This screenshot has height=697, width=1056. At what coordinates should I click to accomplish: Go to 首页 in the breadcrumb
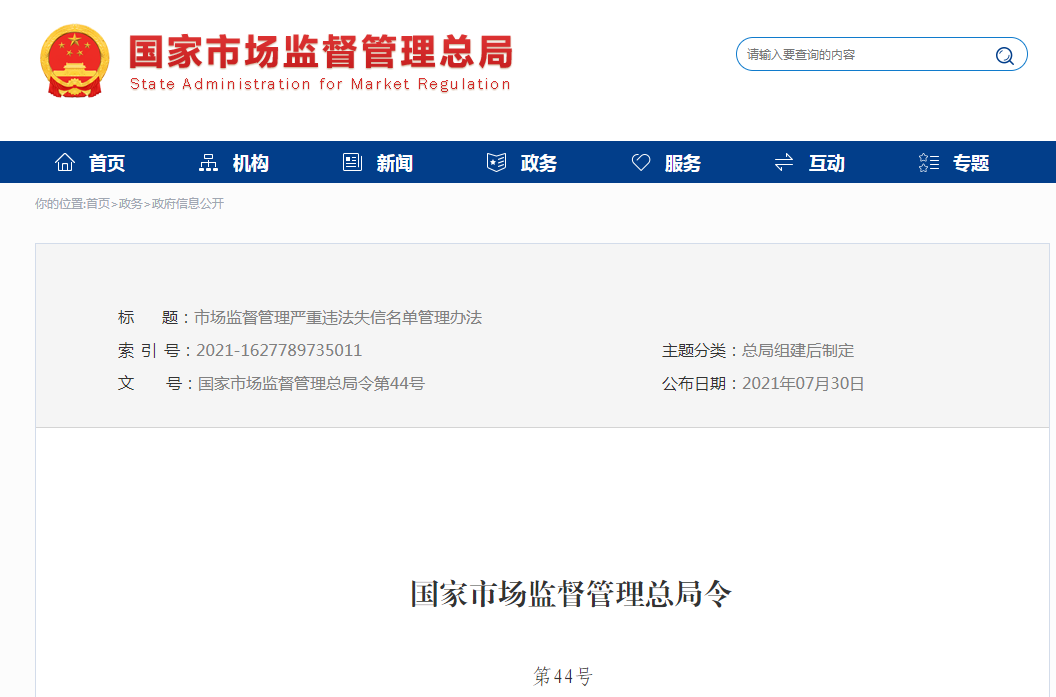(98, 203)
